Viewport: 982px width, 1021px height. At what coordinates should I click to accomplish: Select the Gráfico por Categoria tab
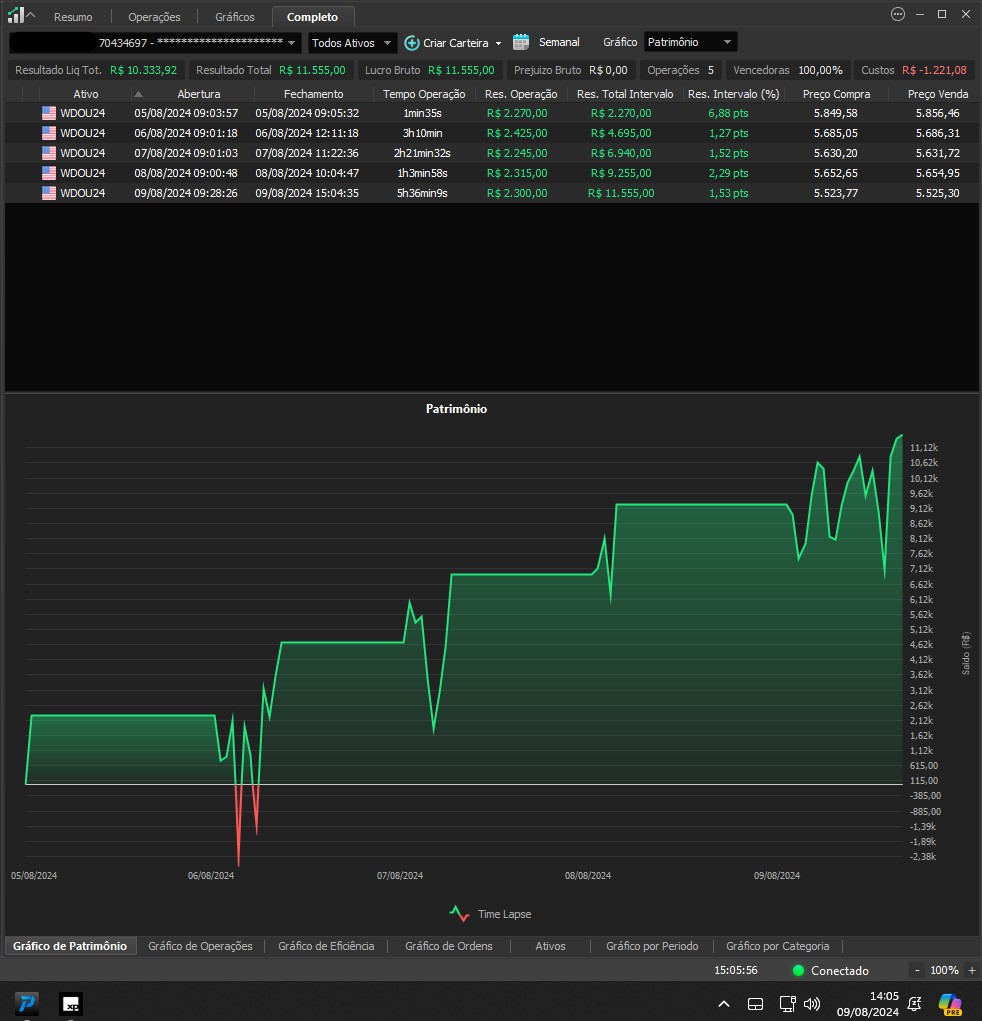777,946
